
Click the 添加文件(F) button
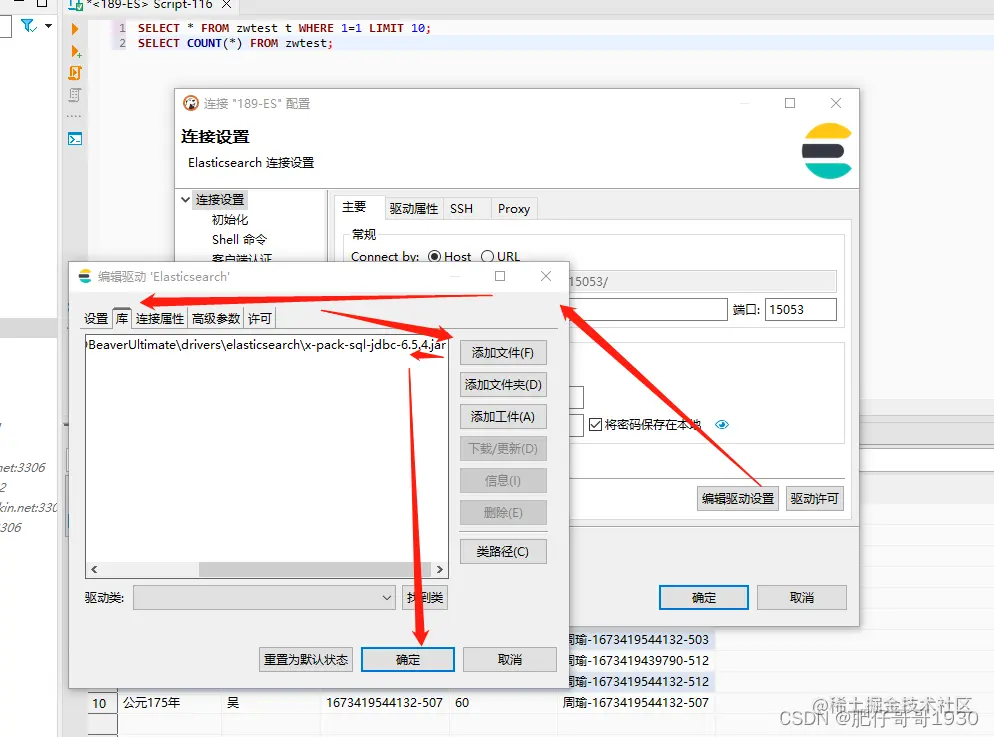[503, 353]
